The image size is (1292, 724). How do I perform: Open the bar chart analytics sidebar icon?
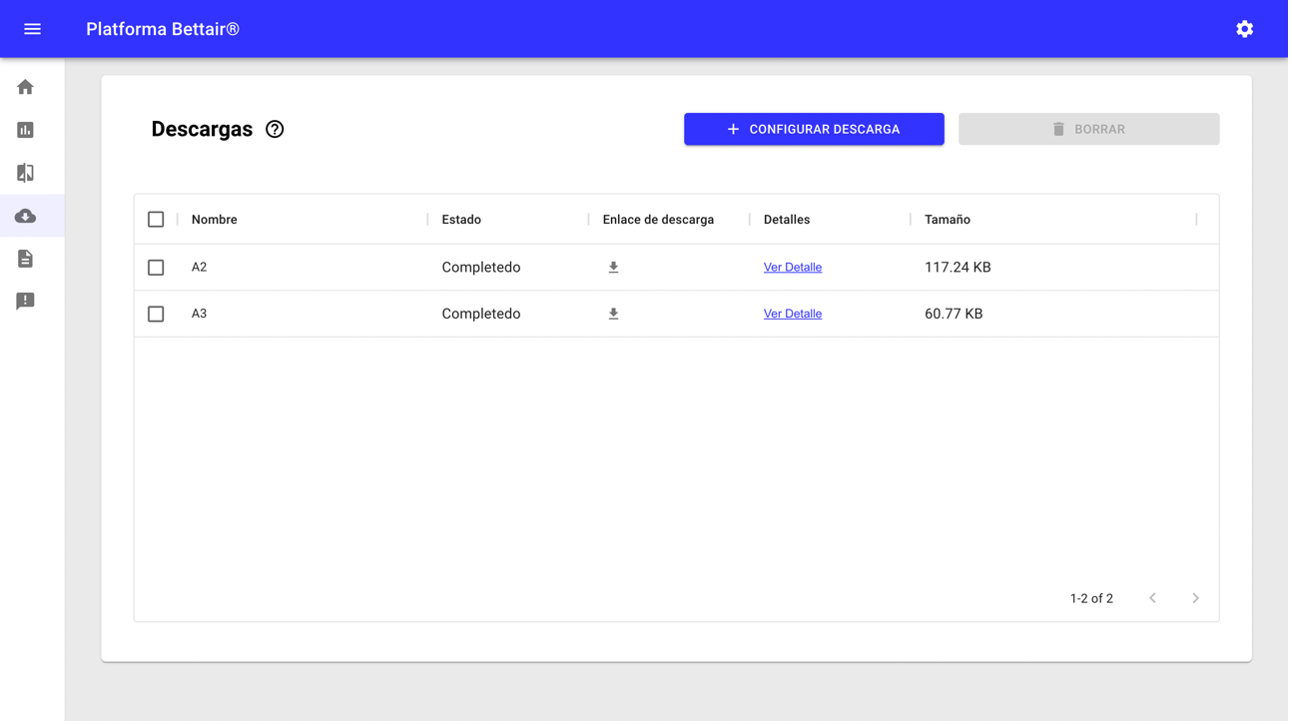pos(26,130)
